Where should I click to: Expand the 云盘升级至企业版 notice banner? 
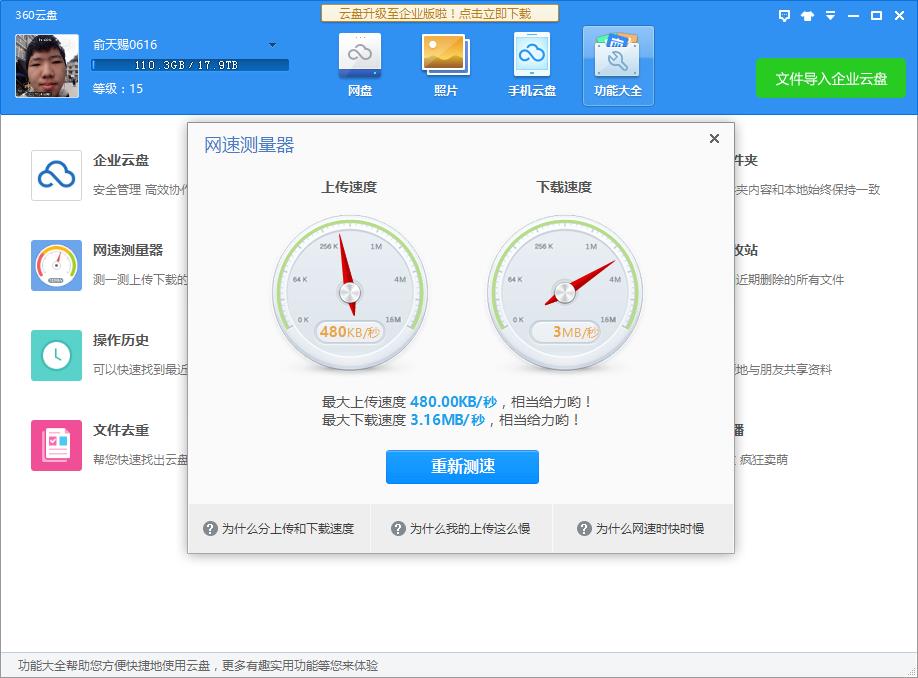[x=440, y=13]
